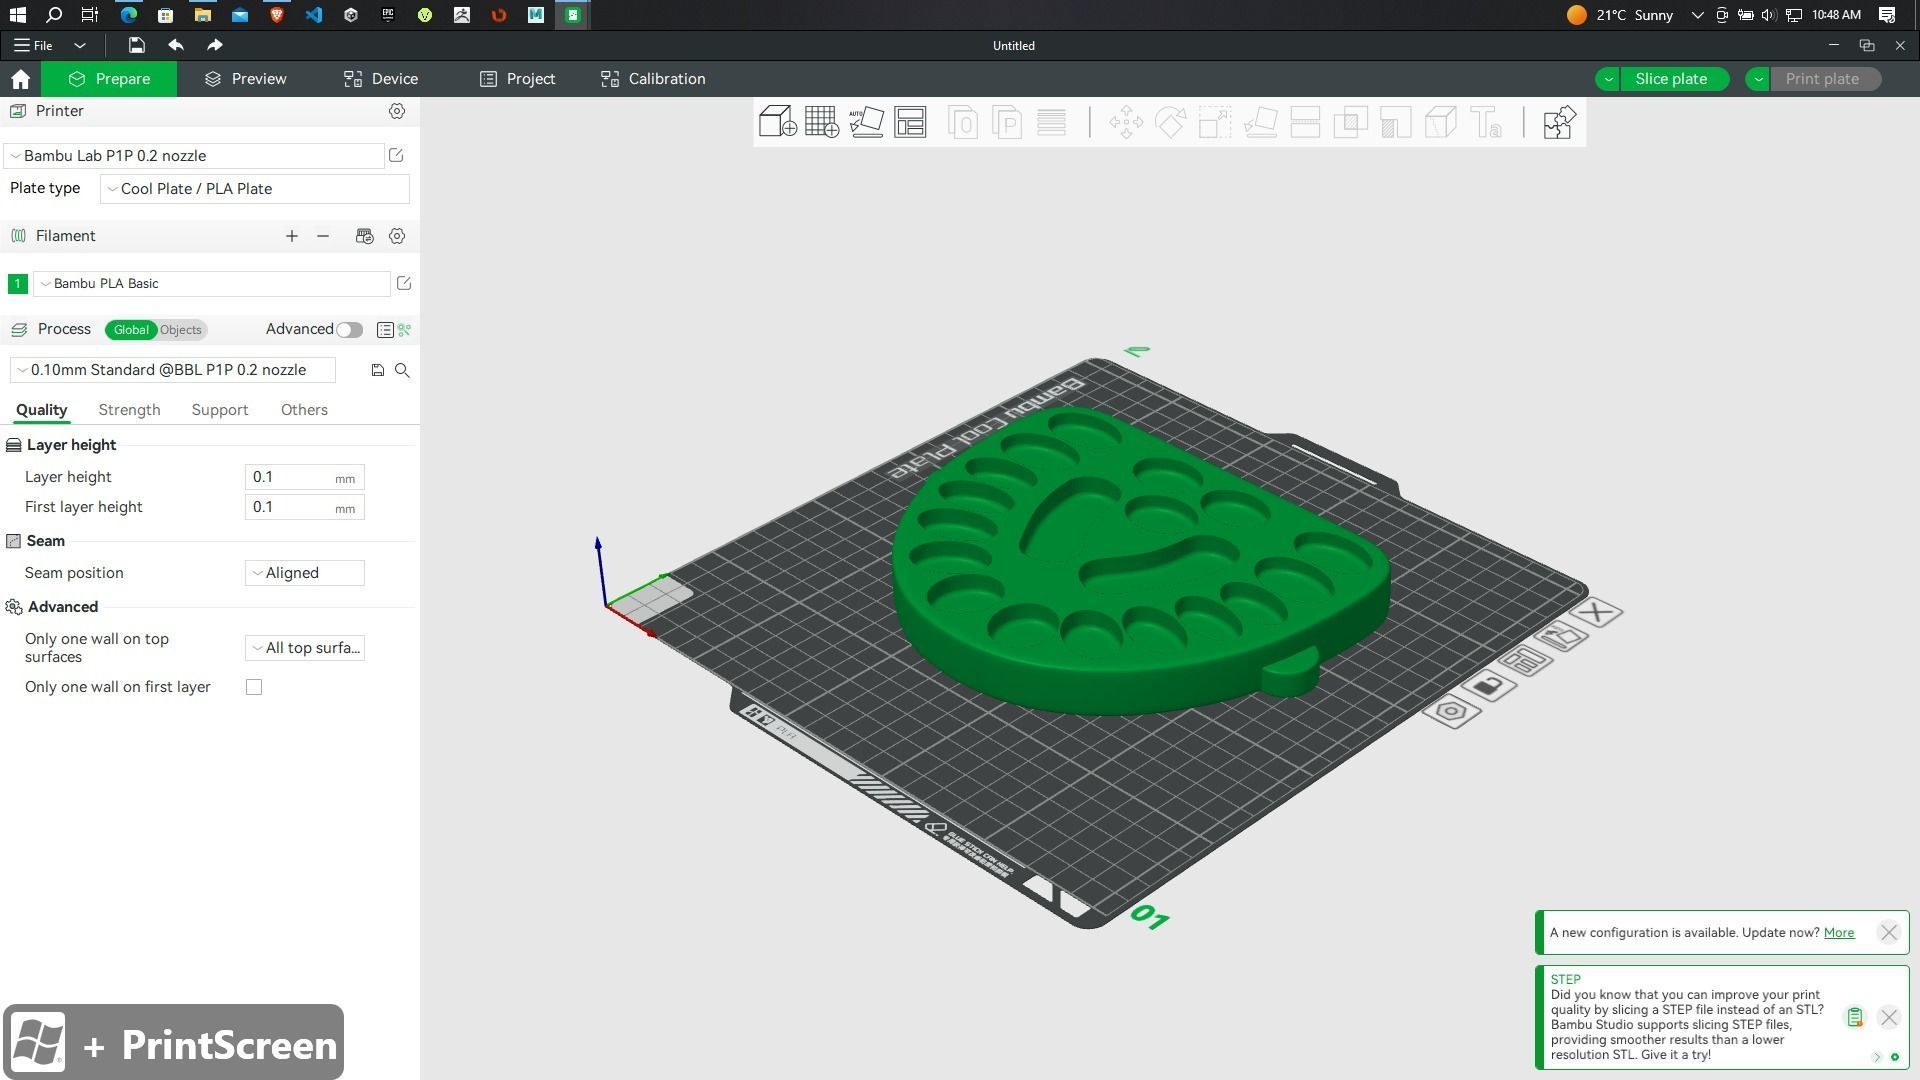
Task: Click the Layer height input field
Action: tap(290, 477)
